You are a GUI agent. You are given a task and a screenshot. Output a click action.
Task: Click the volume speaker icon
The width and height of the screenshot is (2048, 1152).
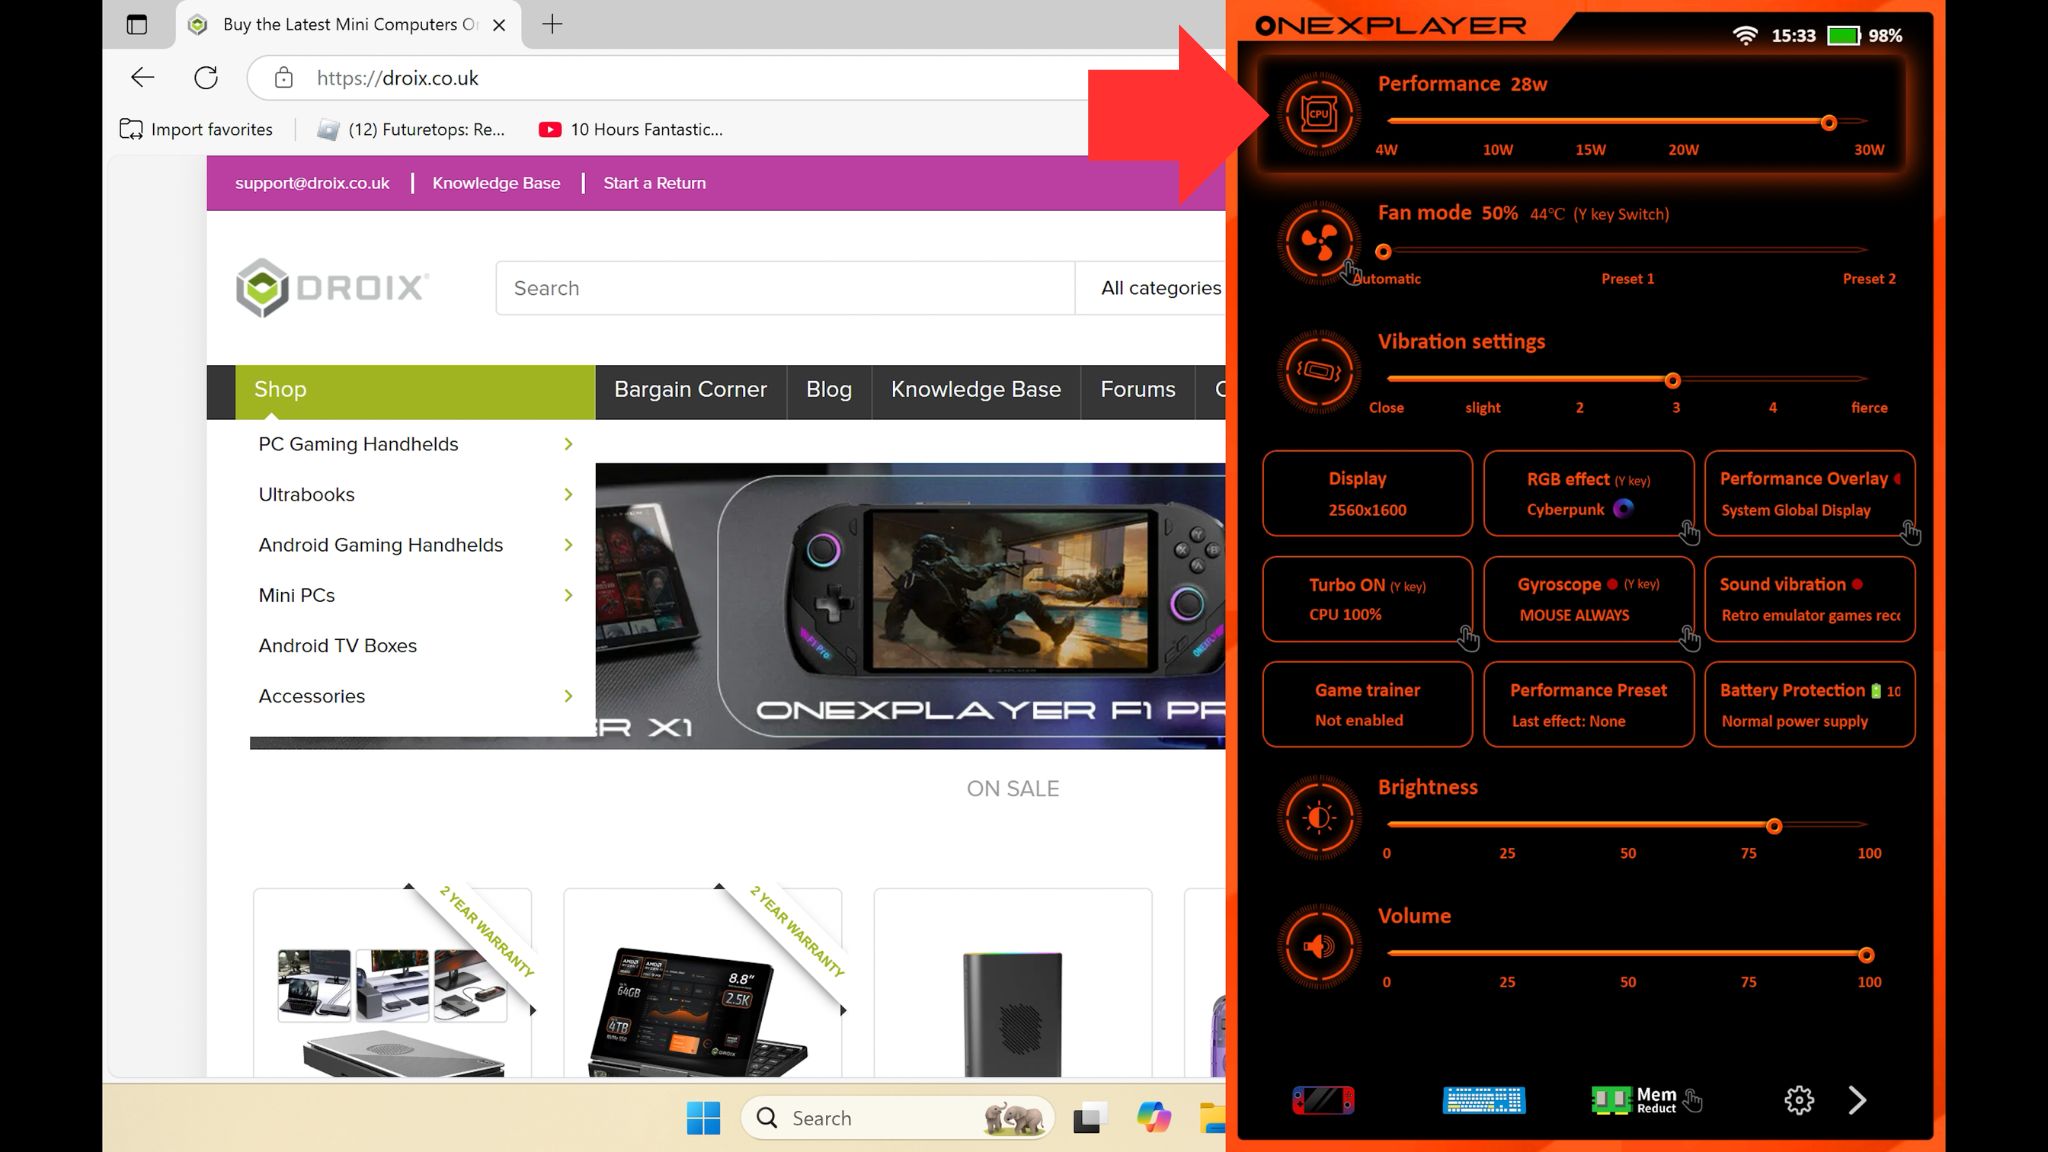(x=1319, y=946)
